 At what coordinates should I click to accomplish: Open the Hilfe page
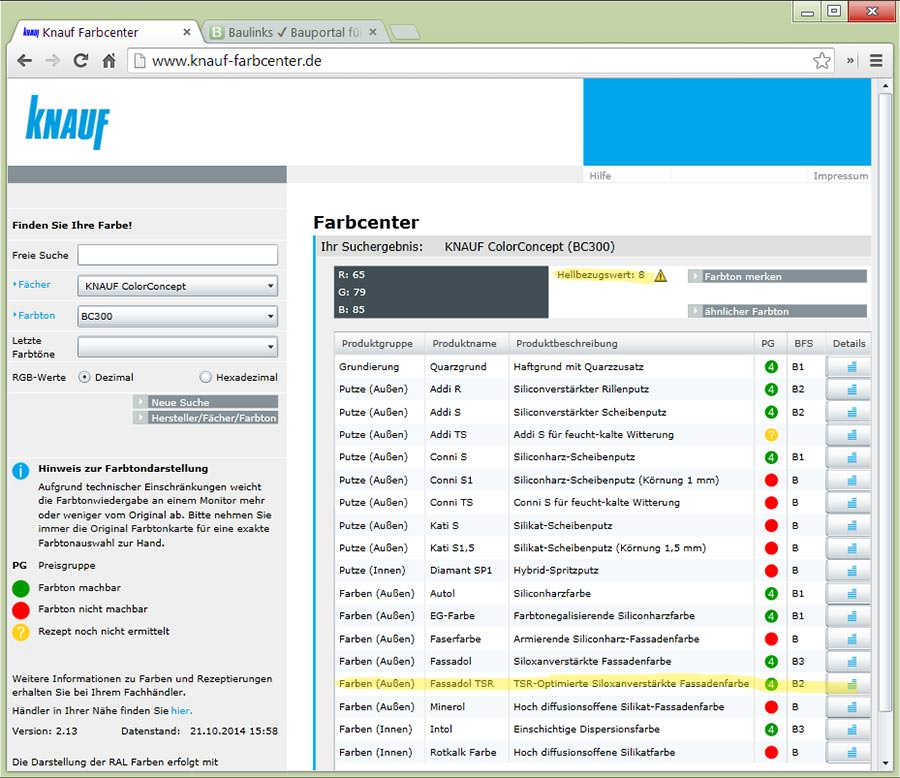point(600,176)
